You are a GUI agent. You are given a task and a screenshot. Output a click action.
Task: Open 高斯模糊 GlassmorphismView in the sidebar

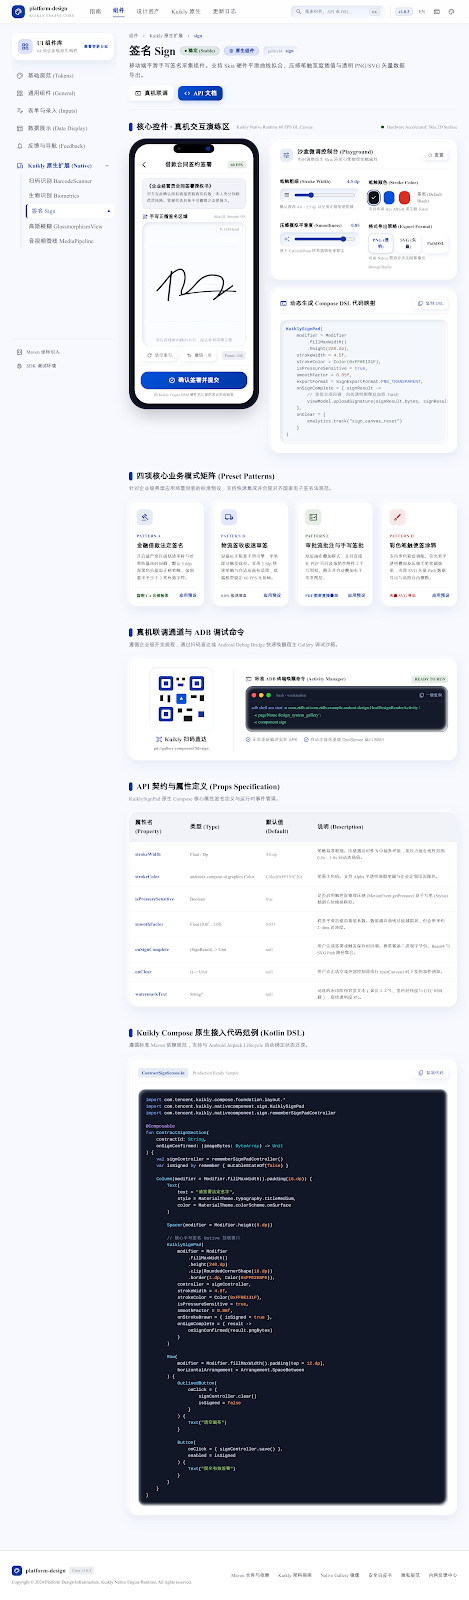click(66, 226)
